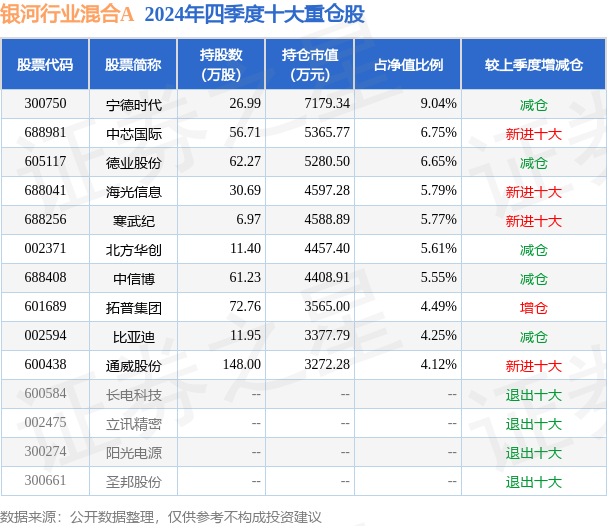607x526 pixels.
Task: Select stock name 北方华创
Action: pyautogui.click(x=134, y=250)
